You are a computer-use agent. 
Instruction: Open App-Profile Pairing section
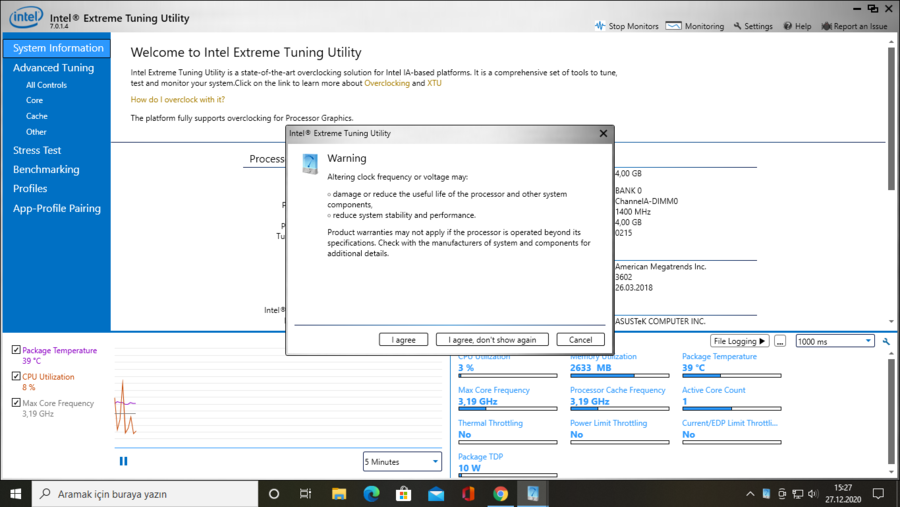(x=57, y=208)
